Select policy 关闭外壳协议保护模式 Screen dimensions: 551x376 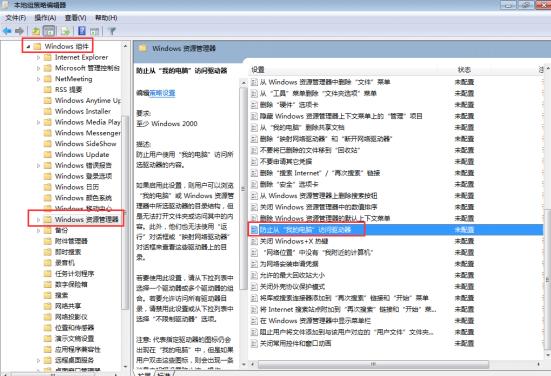[292, 286]
